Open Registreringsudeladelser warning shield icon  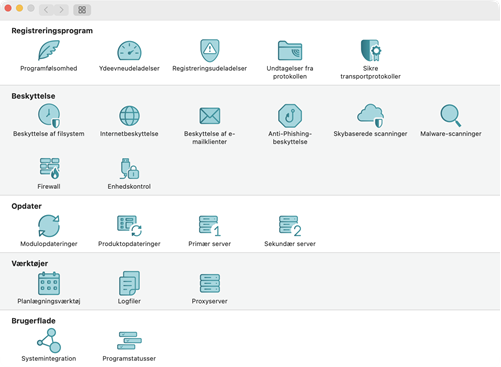coord(210,50)
